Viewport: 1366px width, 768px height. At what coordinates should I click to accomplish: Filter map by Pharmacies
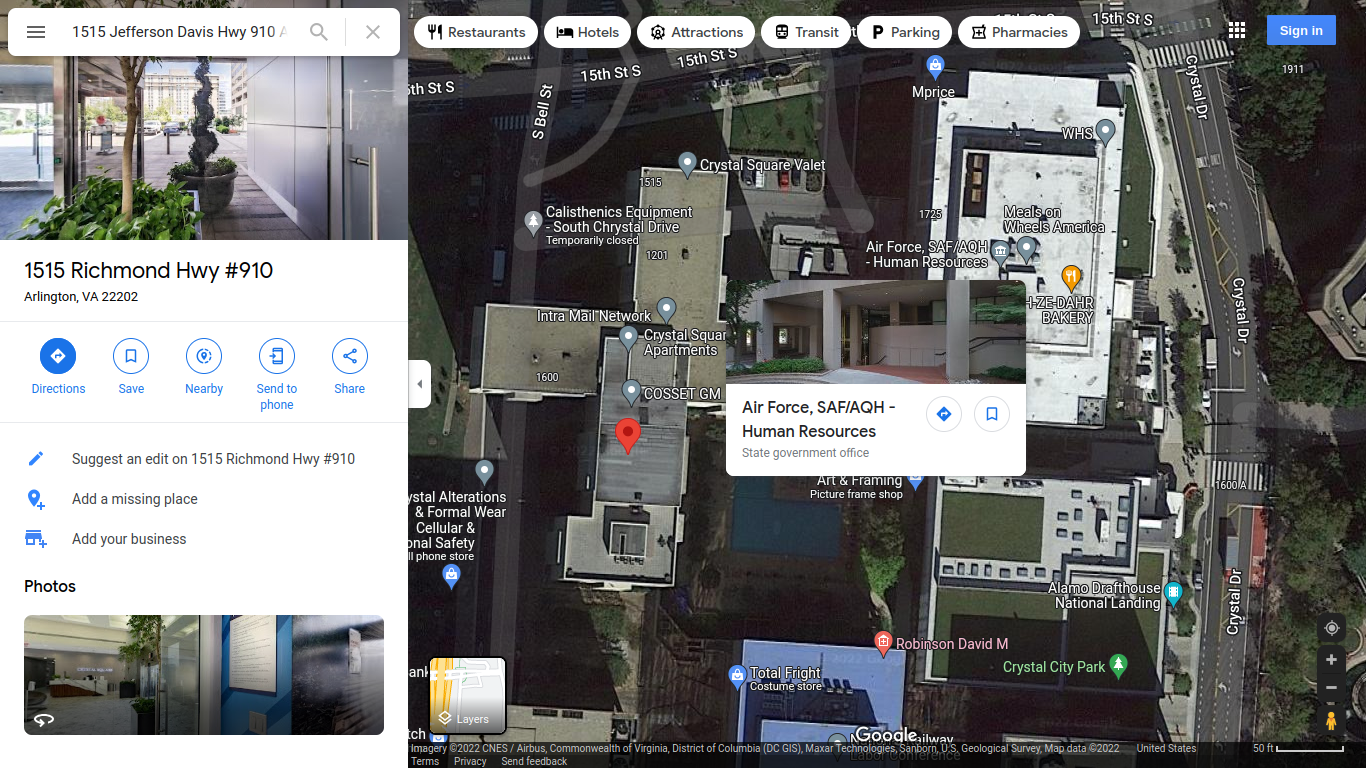pos(1019,32)
